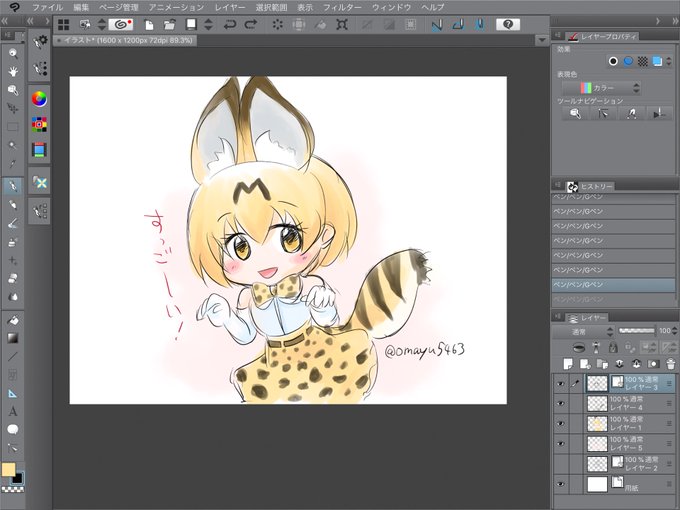Viewport: 680px width, 510px height.
Task: Select the Auto select magic wand tool
Action: click(13, 145)
